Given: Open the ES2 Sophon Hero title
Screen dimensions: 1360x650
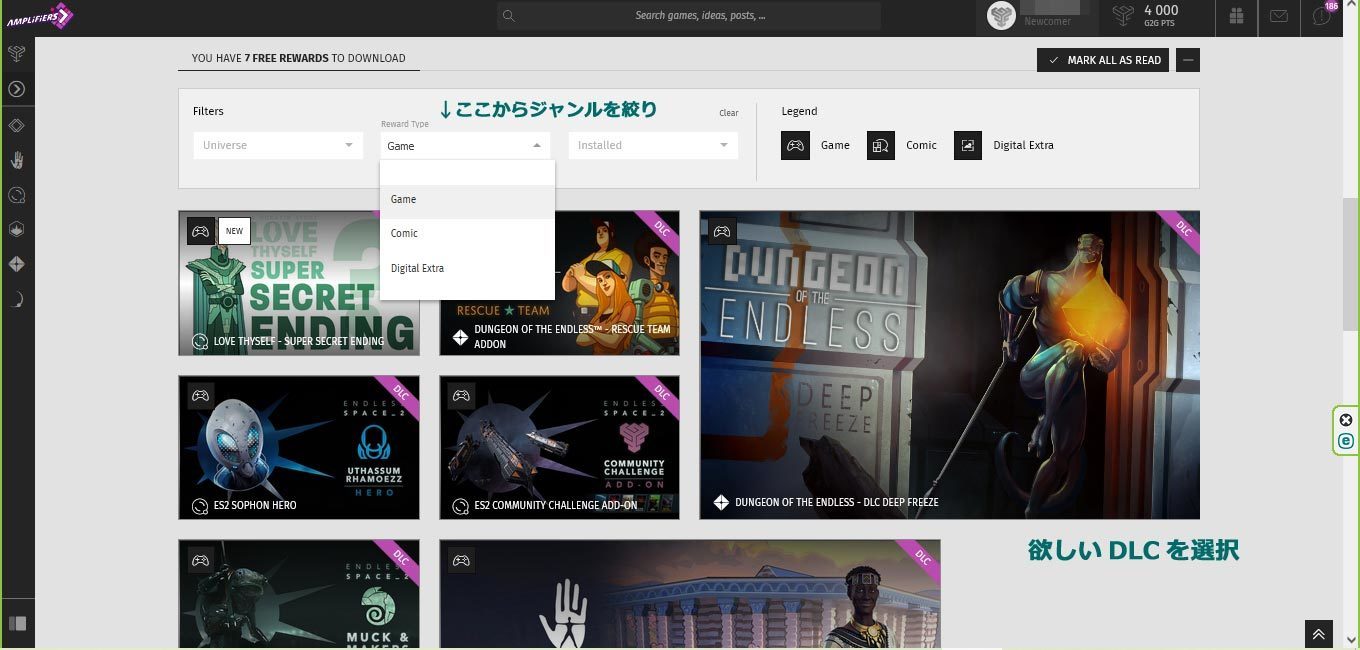Looking at the screenshot, I should coord(255,505).
